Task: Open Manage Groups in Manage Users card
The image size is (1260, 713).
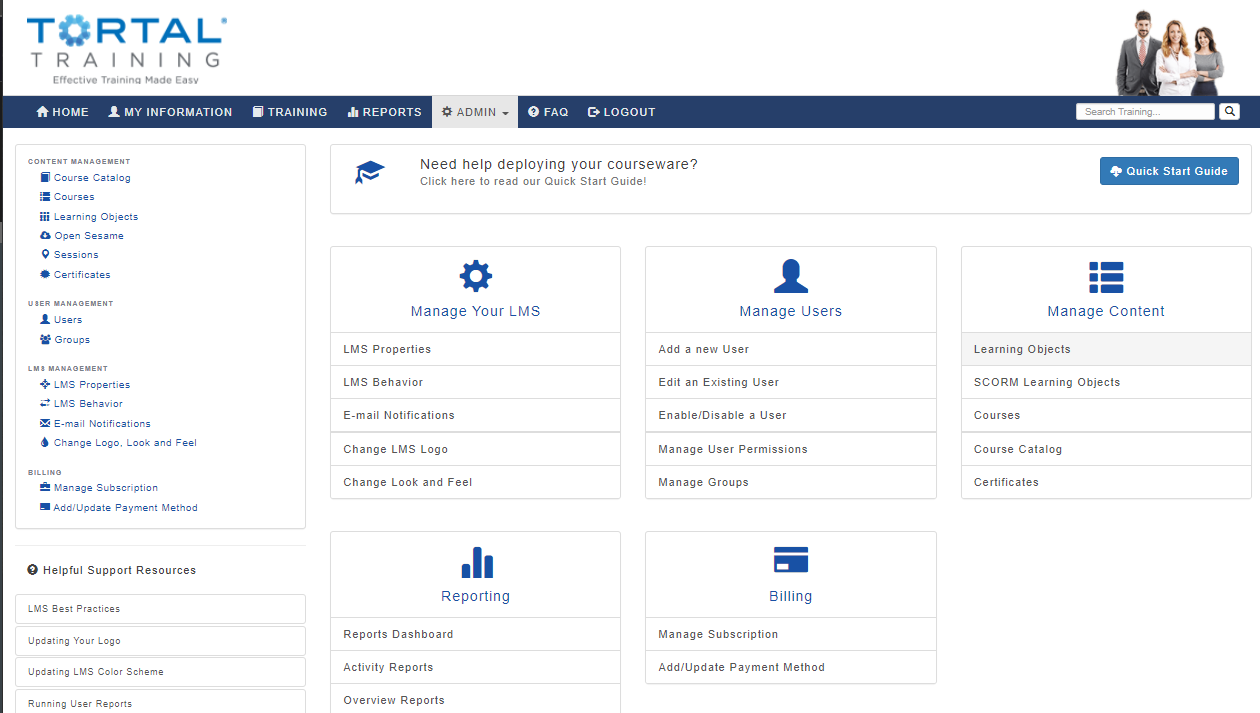Action: click(x=791, y=482)
